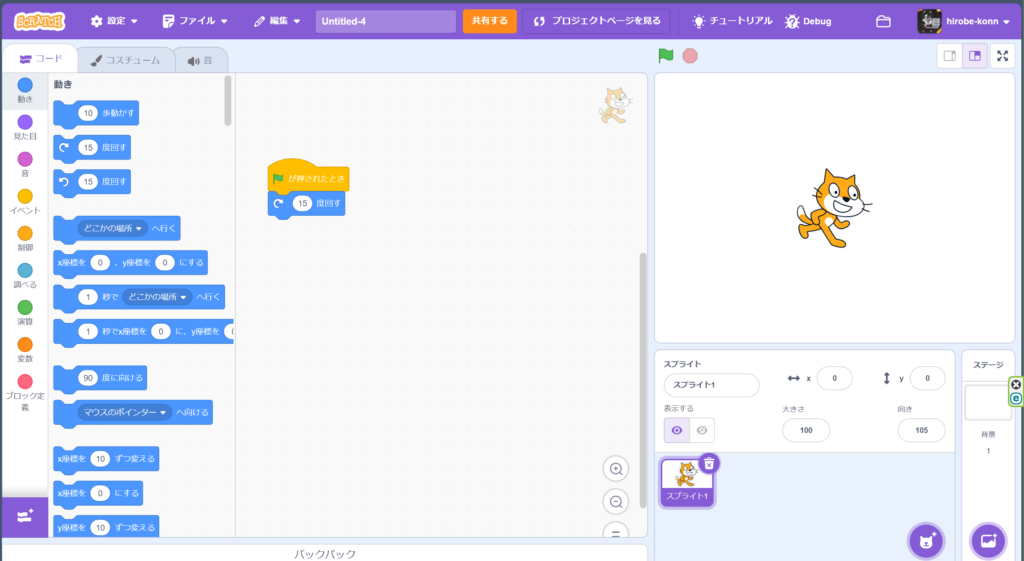Click the sprite x coordinate field
Viewport: 1024px width, 561px height.
(x=834, y=379)
